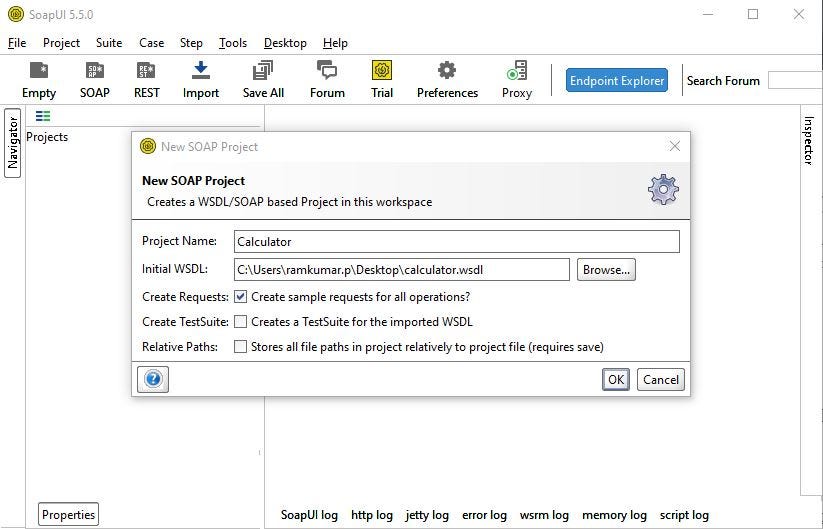Image resolution: width=823 pixels, height=529 pixels.
Task: Open the wsrm log tab
Action: pos(544,515)
